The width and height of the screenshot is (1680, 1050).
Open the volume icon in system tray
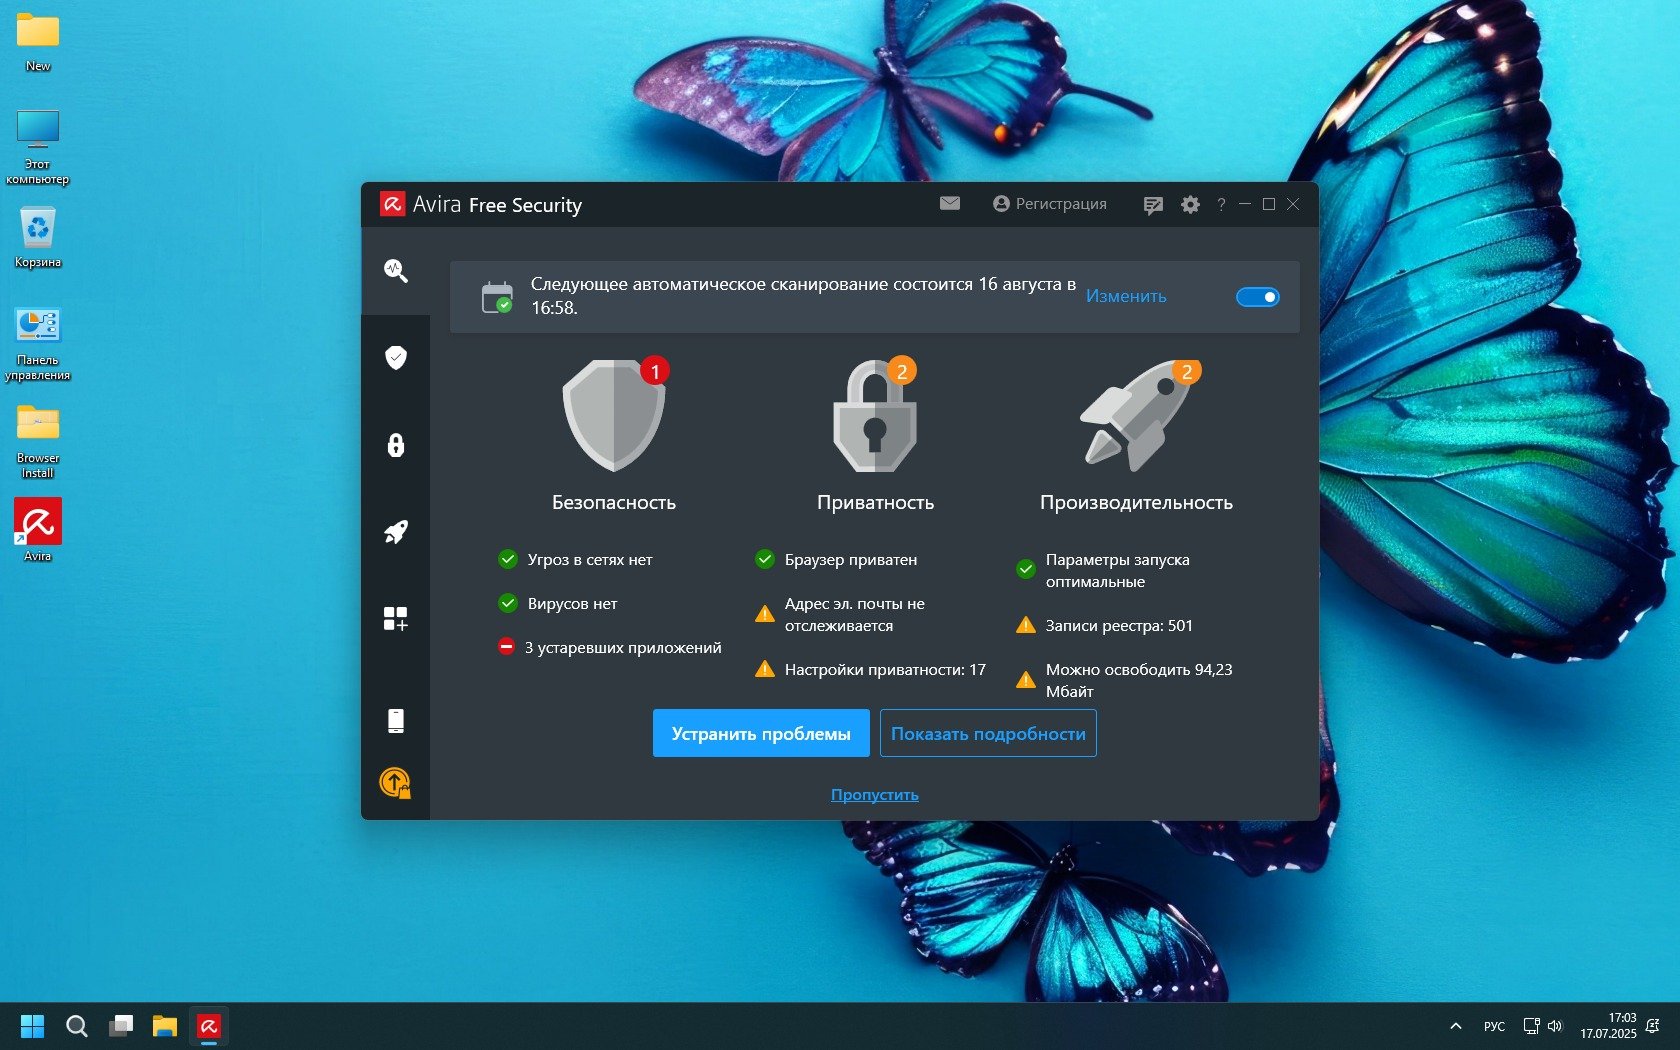(1555, 1026)
